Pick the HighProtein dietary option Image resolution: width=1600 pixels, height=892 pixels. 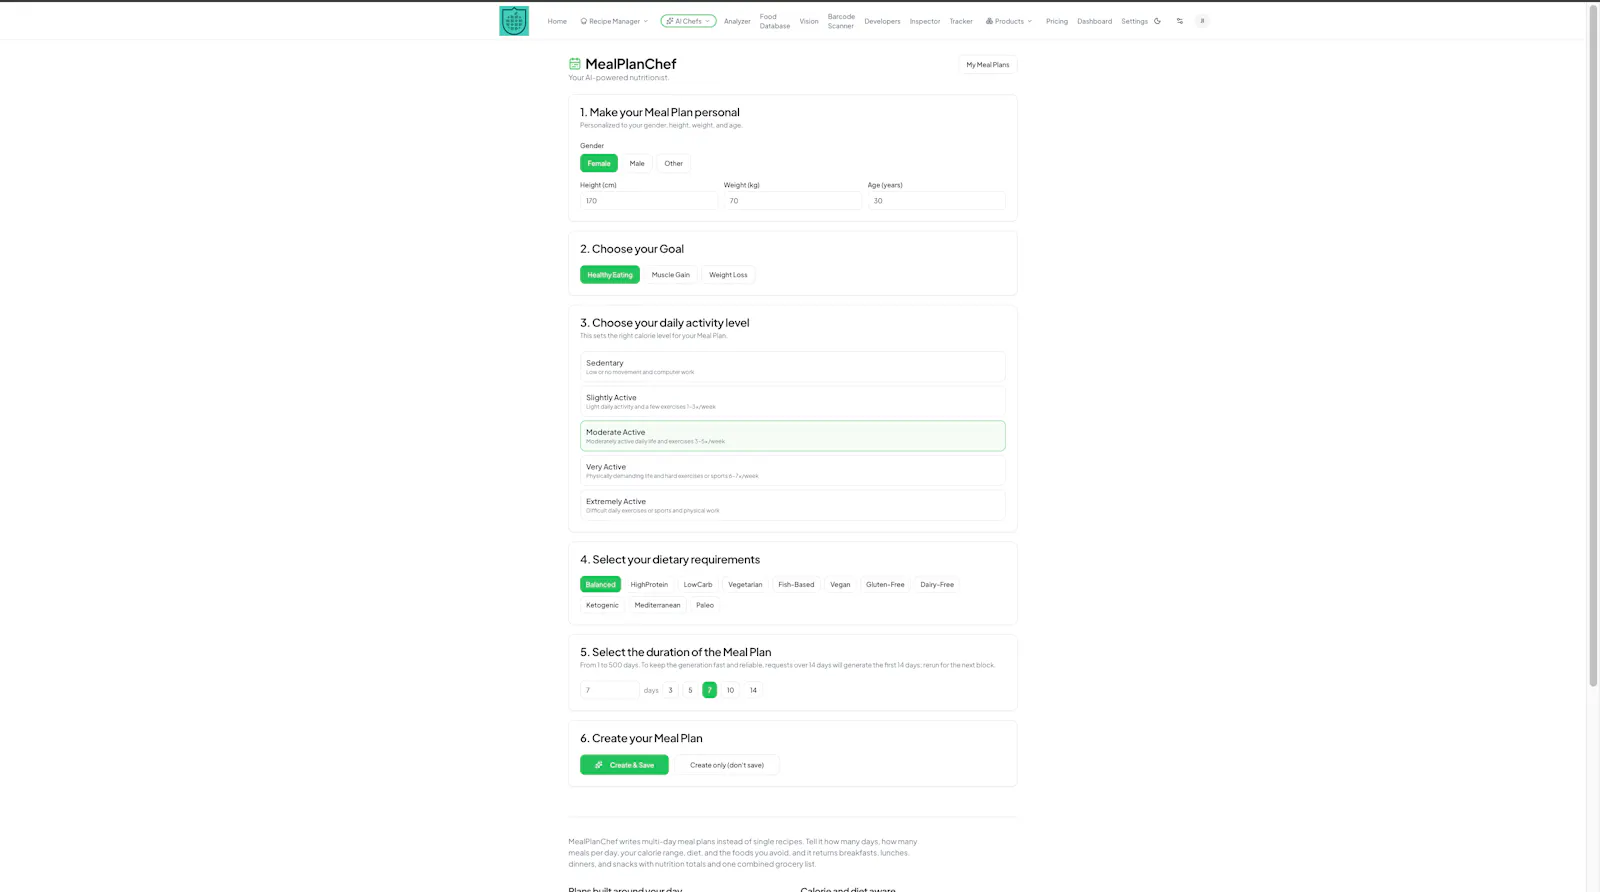pyautogui.click(x=649, y=585)
